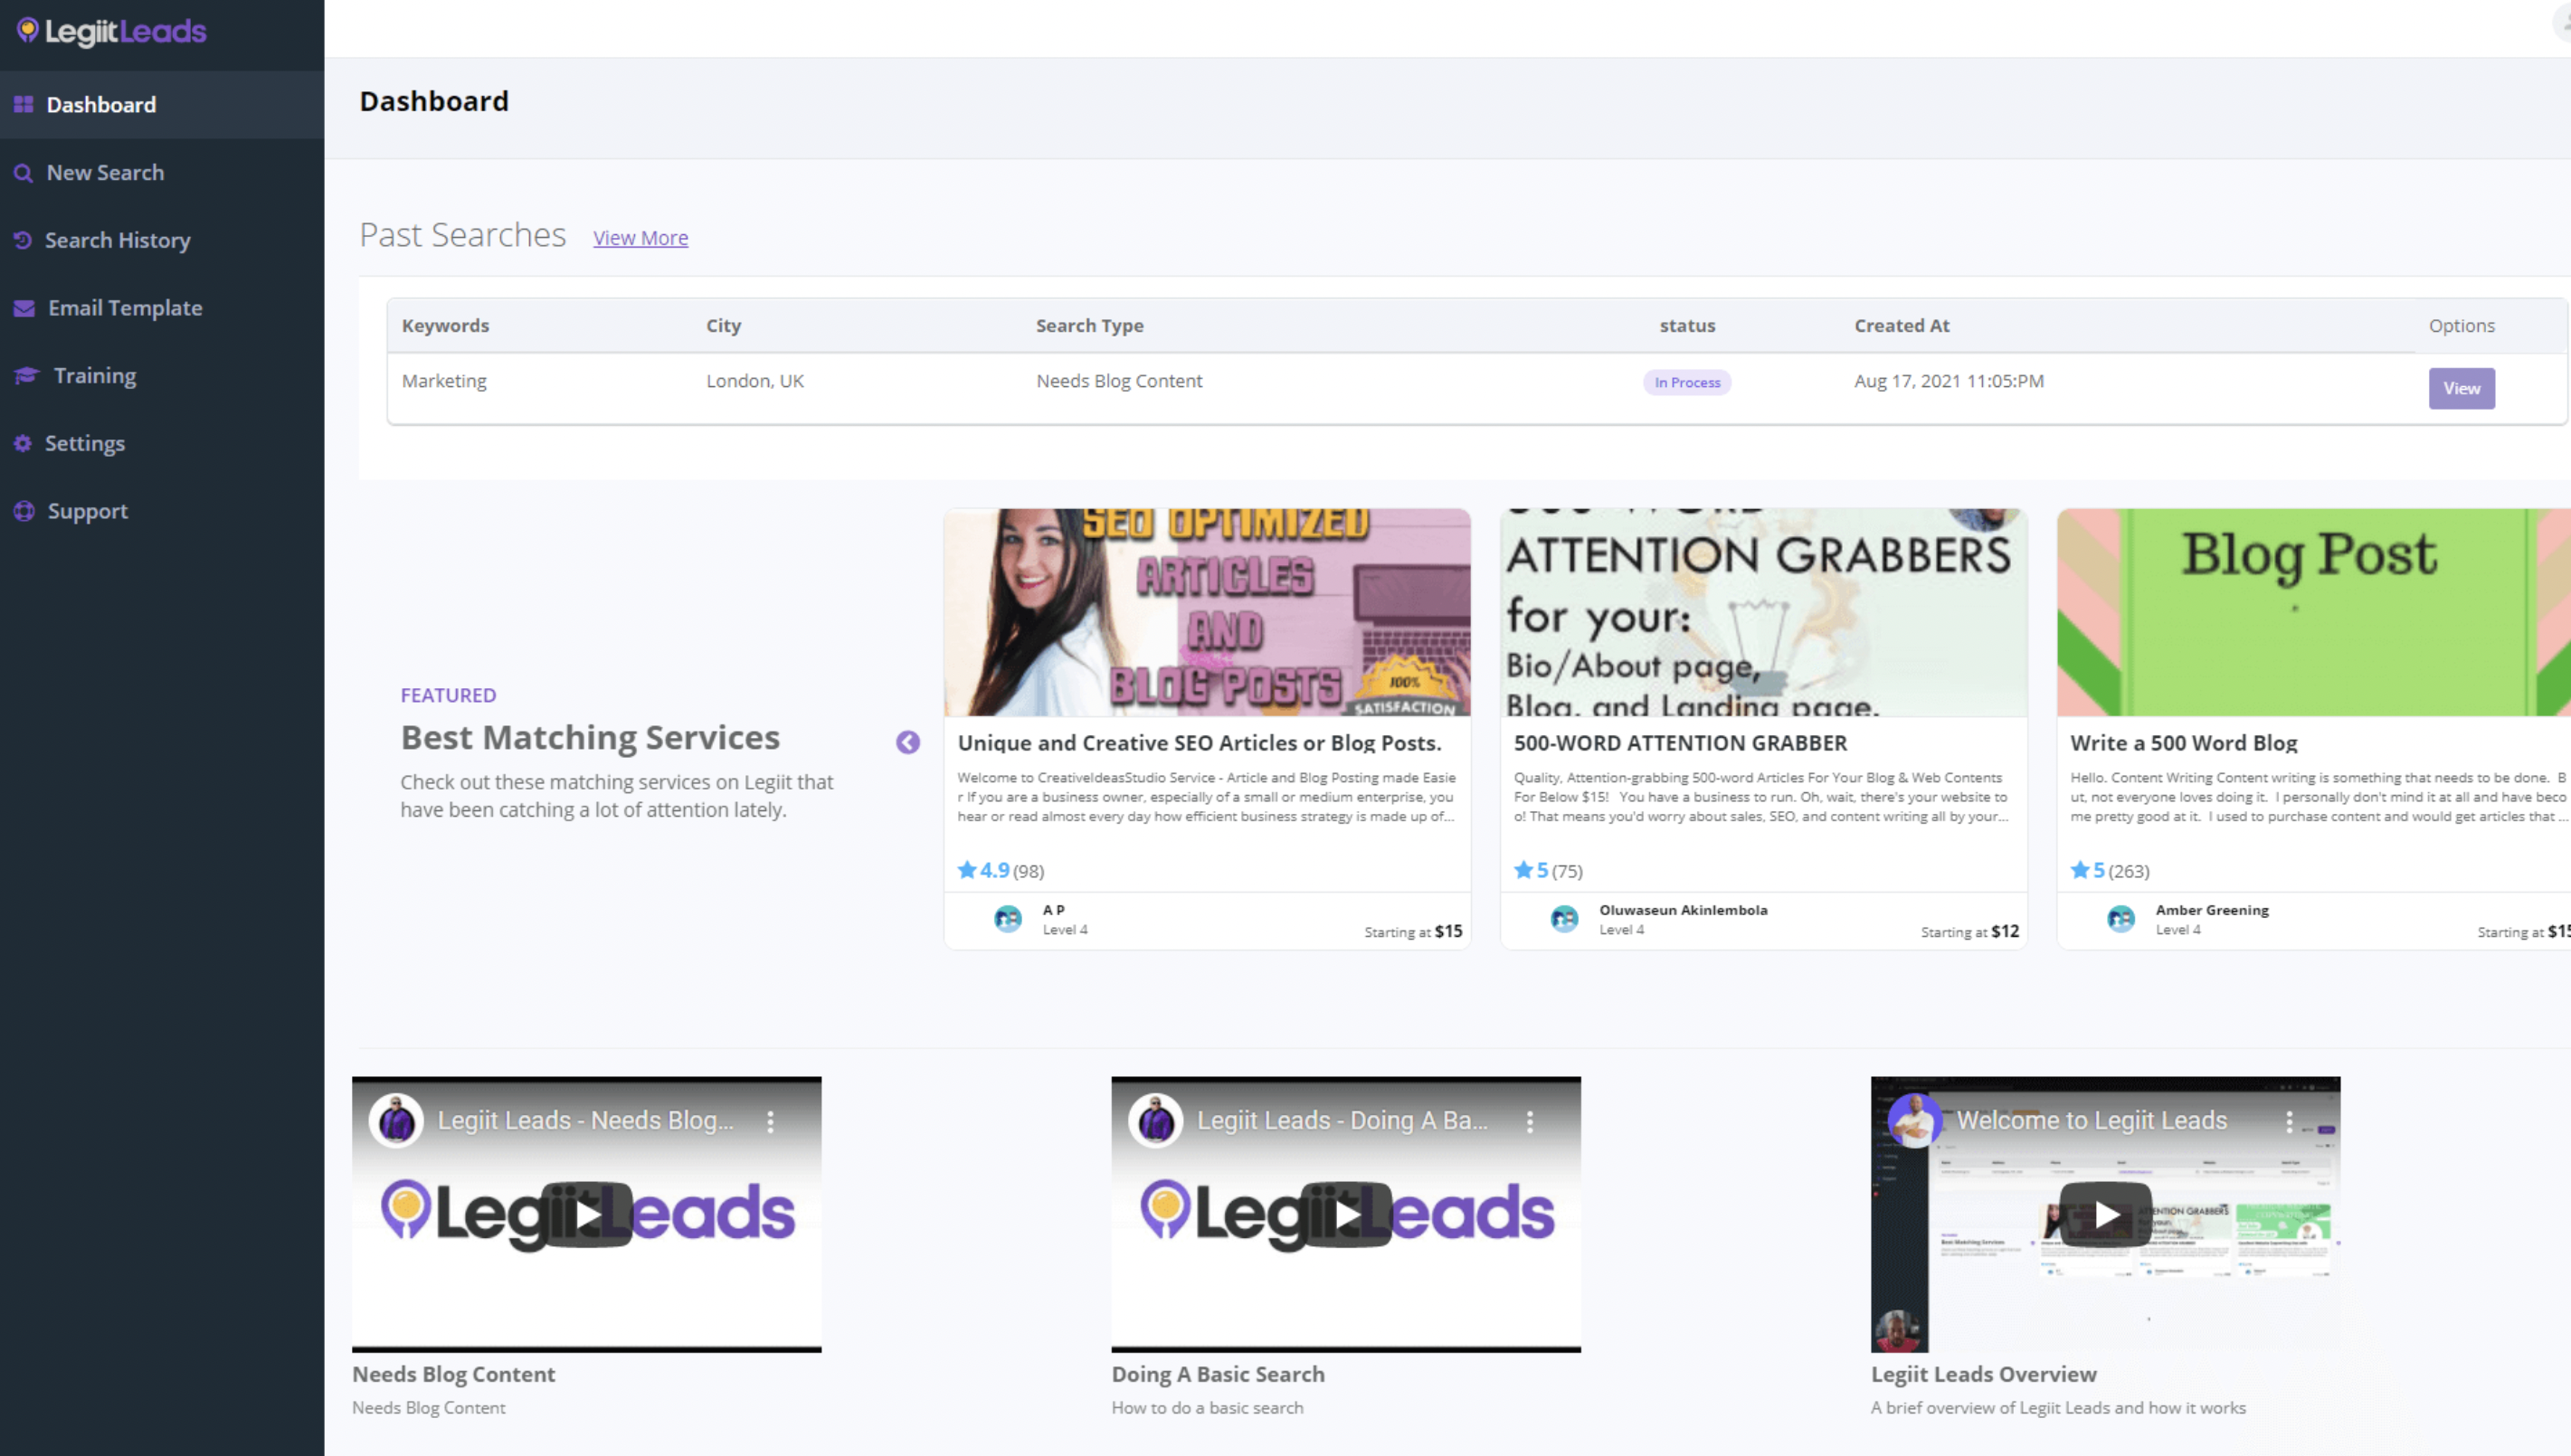
Task: Click the New Search magnifier icon
Action: tap(23, 173)
